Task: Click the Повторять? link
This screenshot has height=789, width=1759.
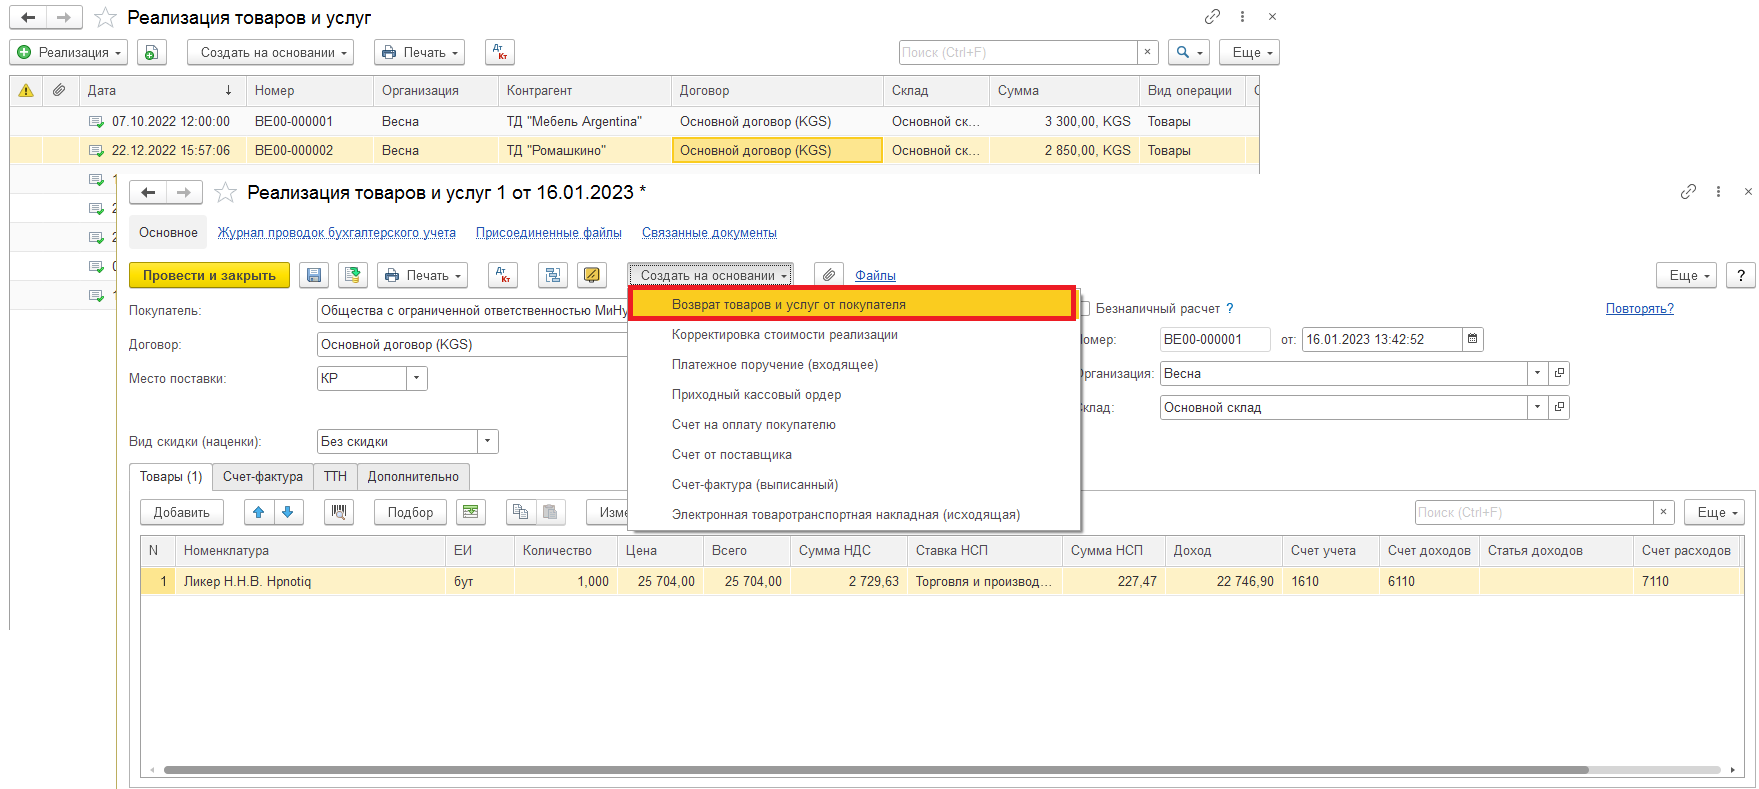Action: coord(1640,308)
